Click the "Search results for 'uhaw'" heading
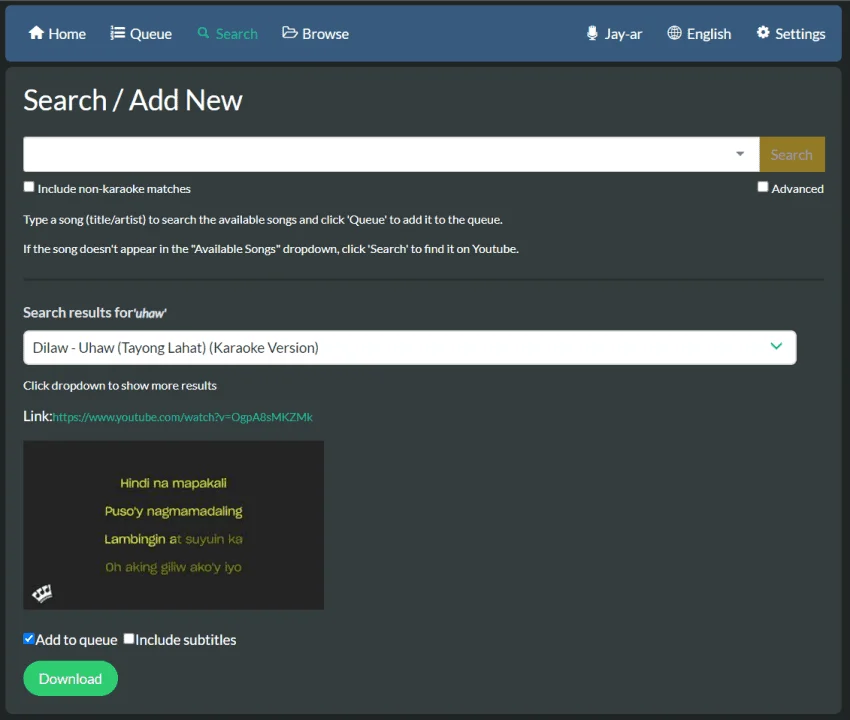Viewport: 850px width, 720px height. [95, 313]
